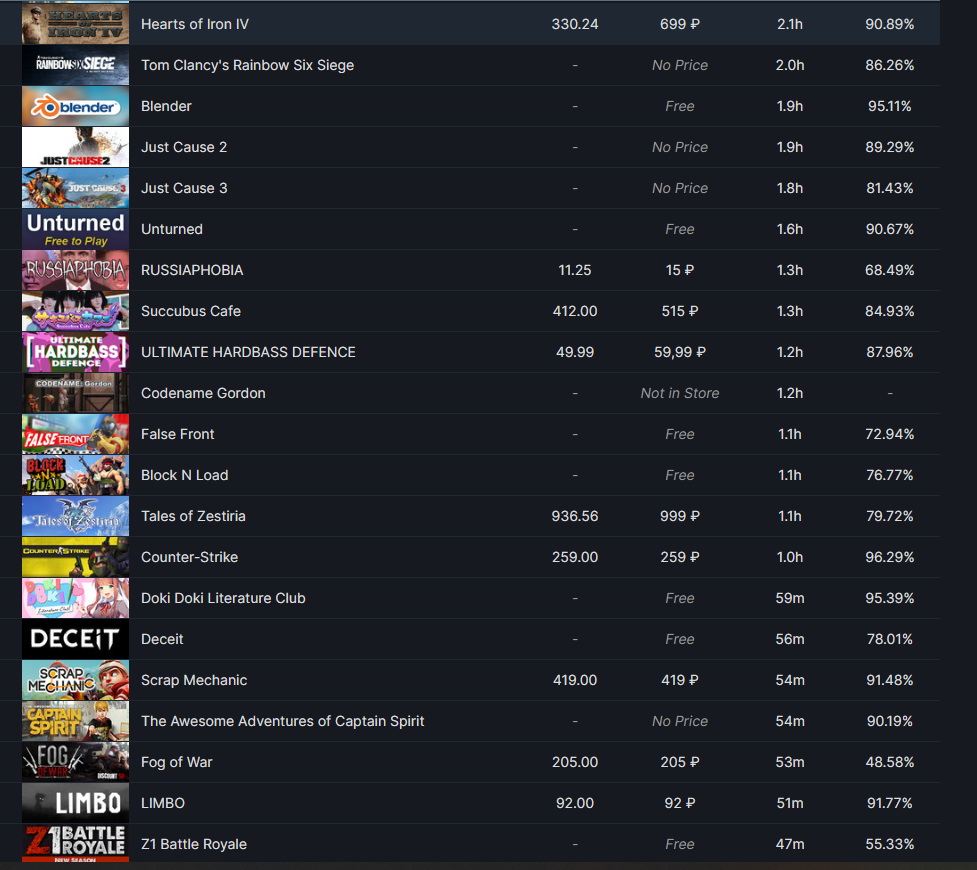Image resolution: width=977 pixels, height=870 pixels.
Task: Click the Block N Load title
Action: tap(184, 476)
